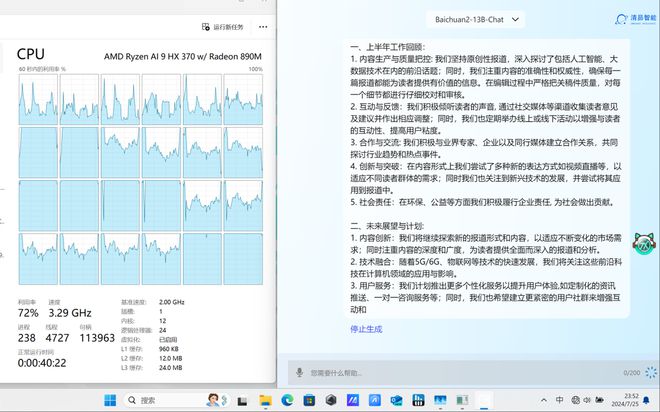Click the loading spinner icon beside the 0/200 counter

(x=651, y=372)
